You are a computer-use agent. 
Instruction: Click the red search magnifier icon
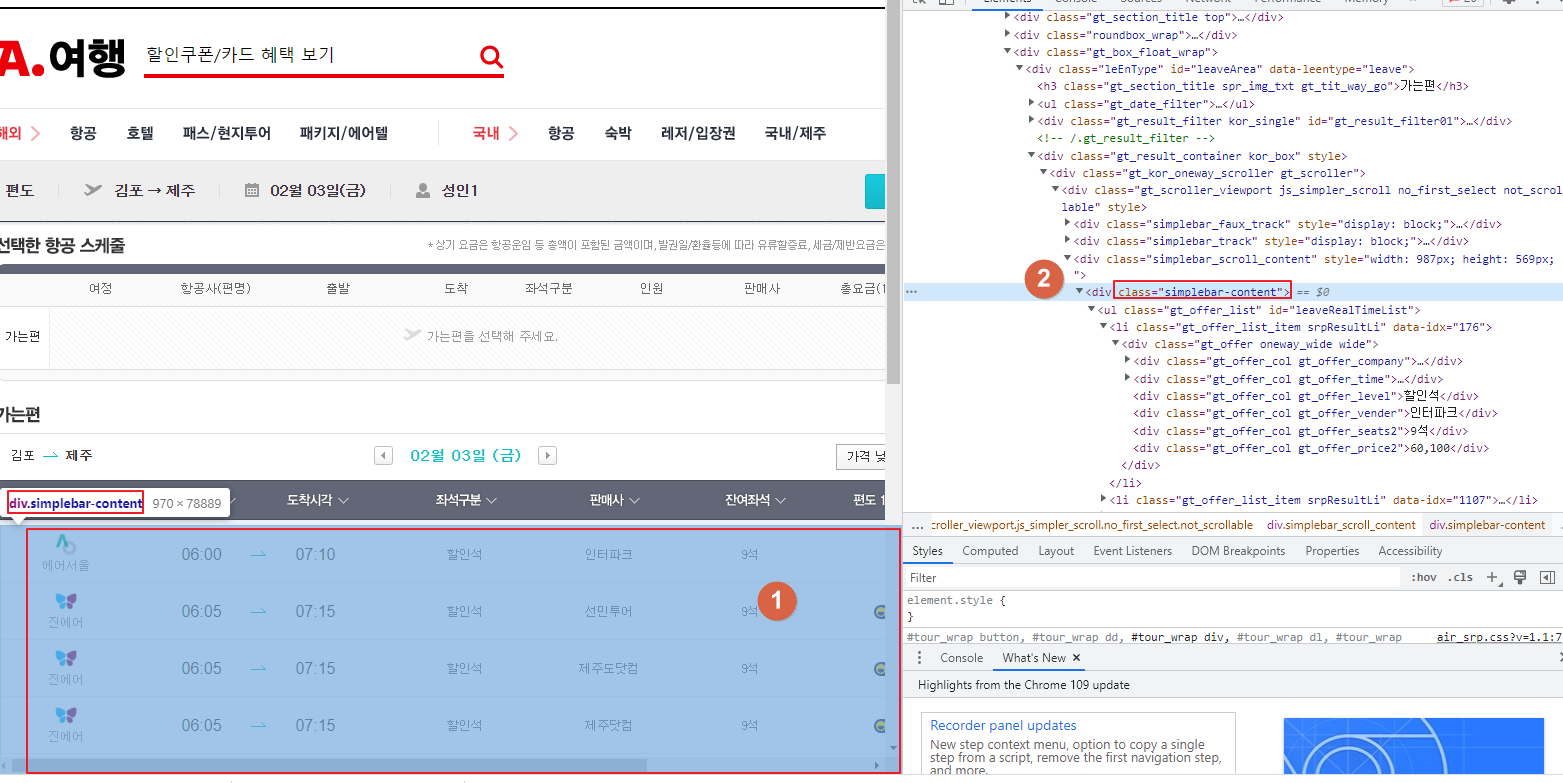[491, 57]
